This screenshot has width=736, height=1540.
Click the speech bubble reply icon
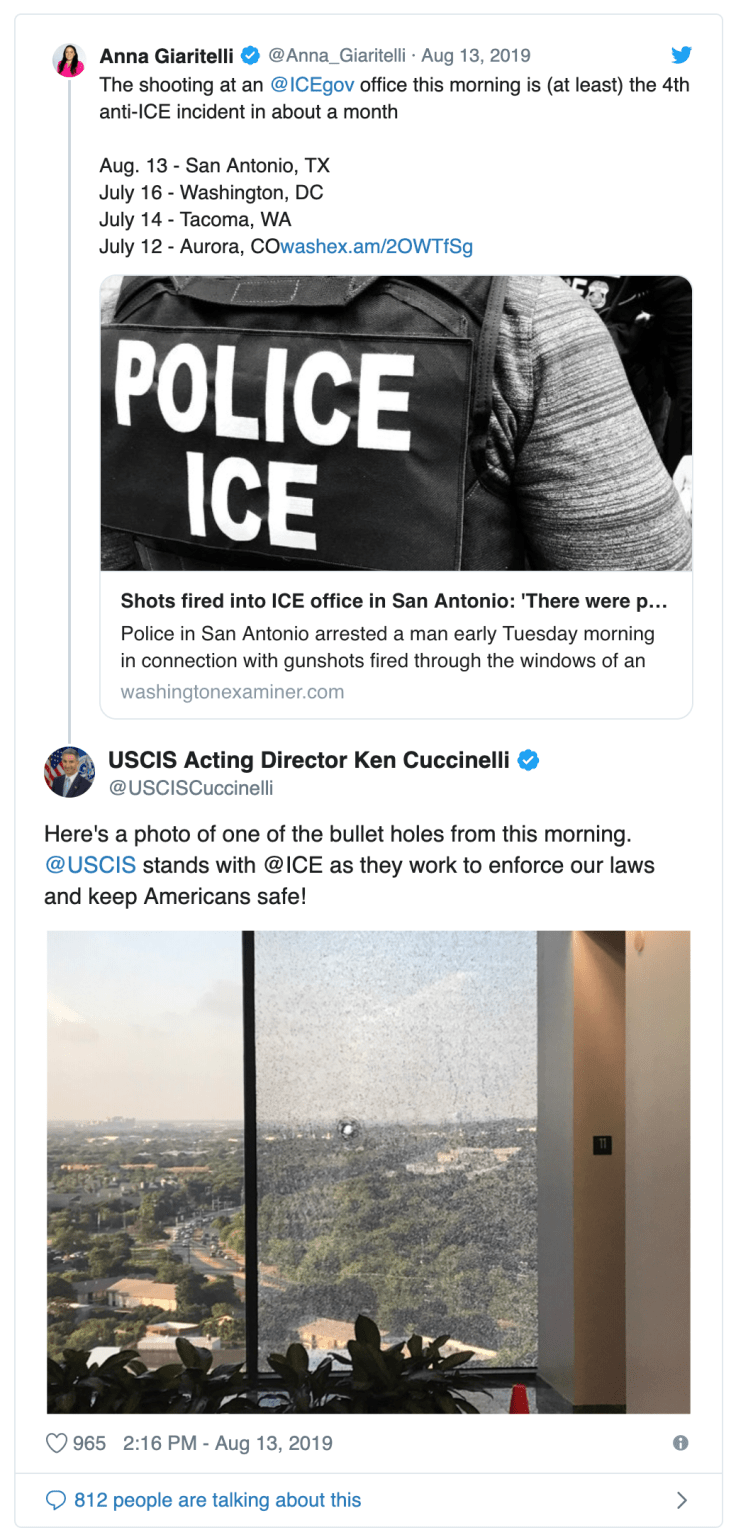(x=57, y=1500)
